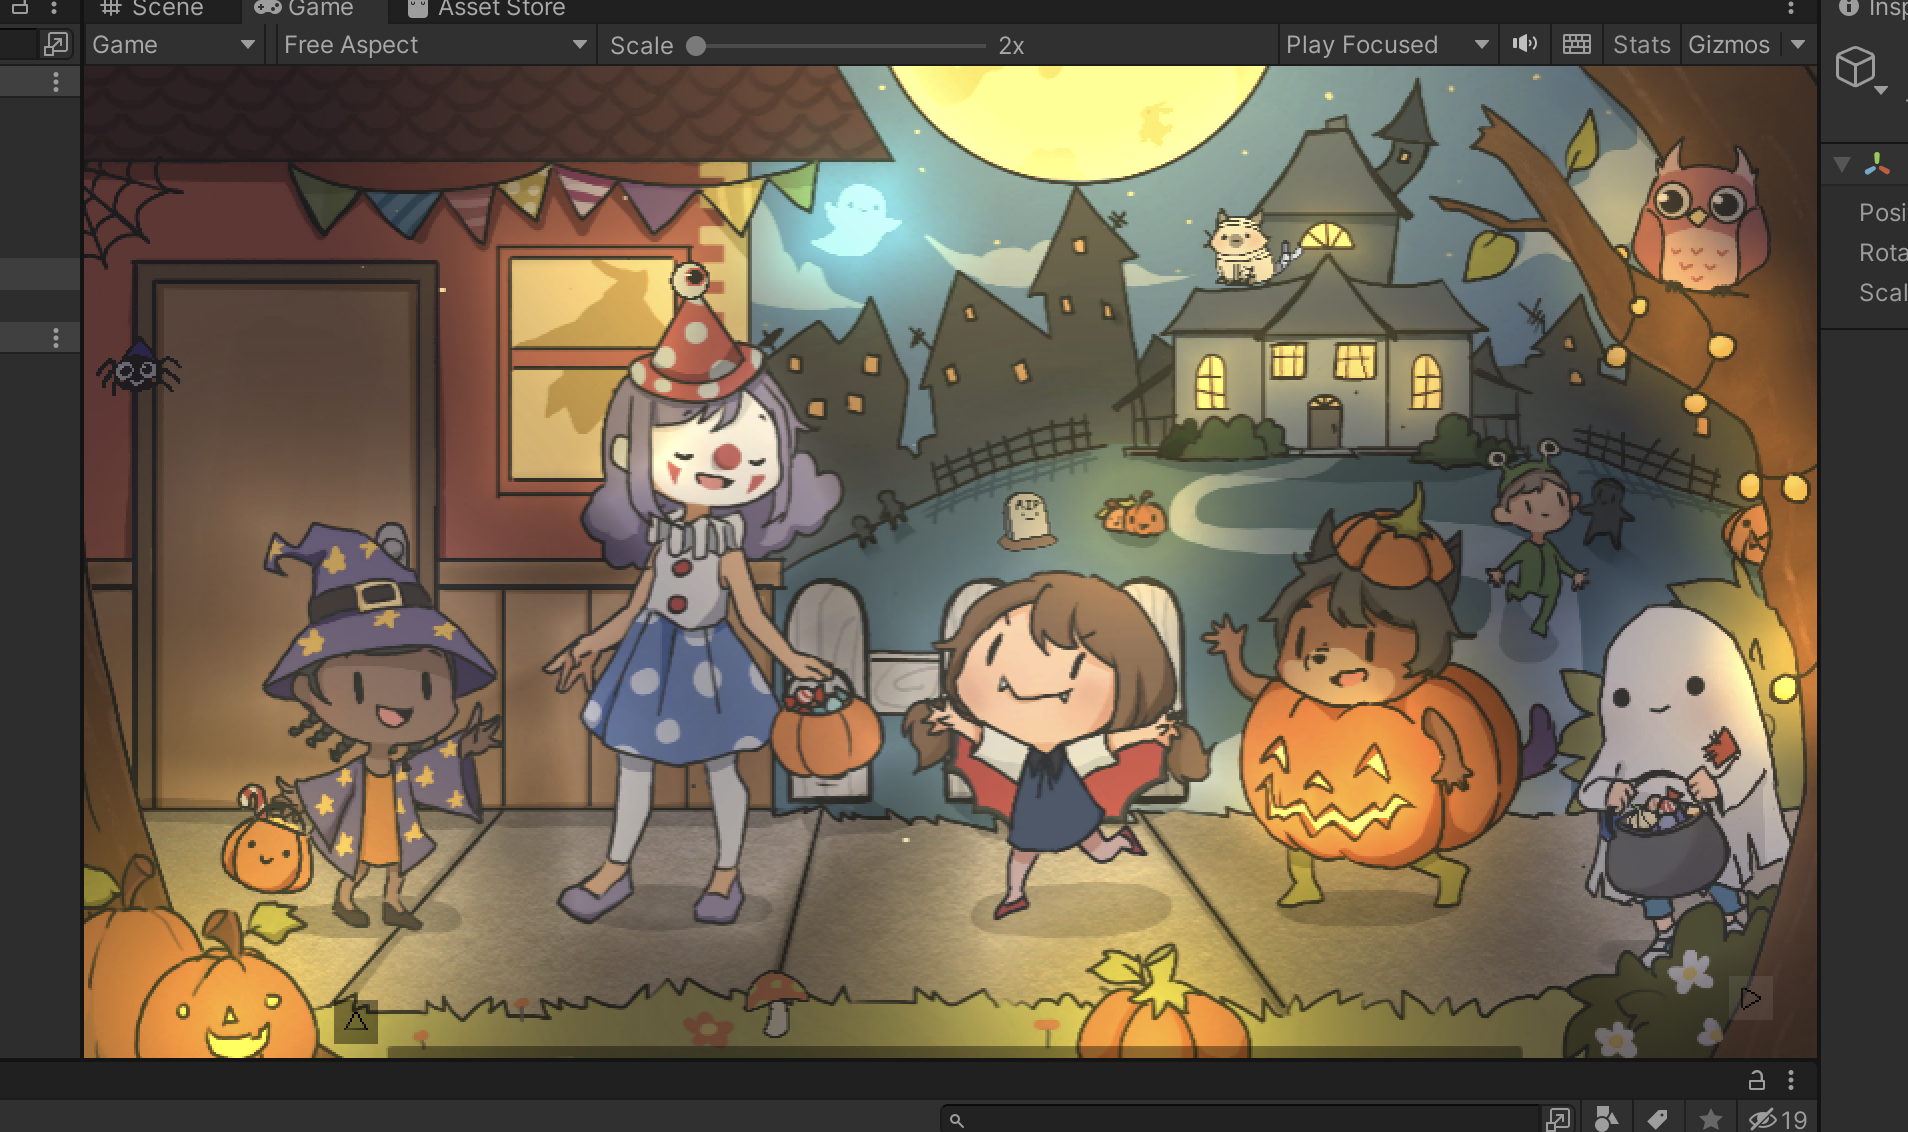Screen dimensions: 1908x1132
Task: Click the Scale slider handle
Action: click(x=696, y=46)
